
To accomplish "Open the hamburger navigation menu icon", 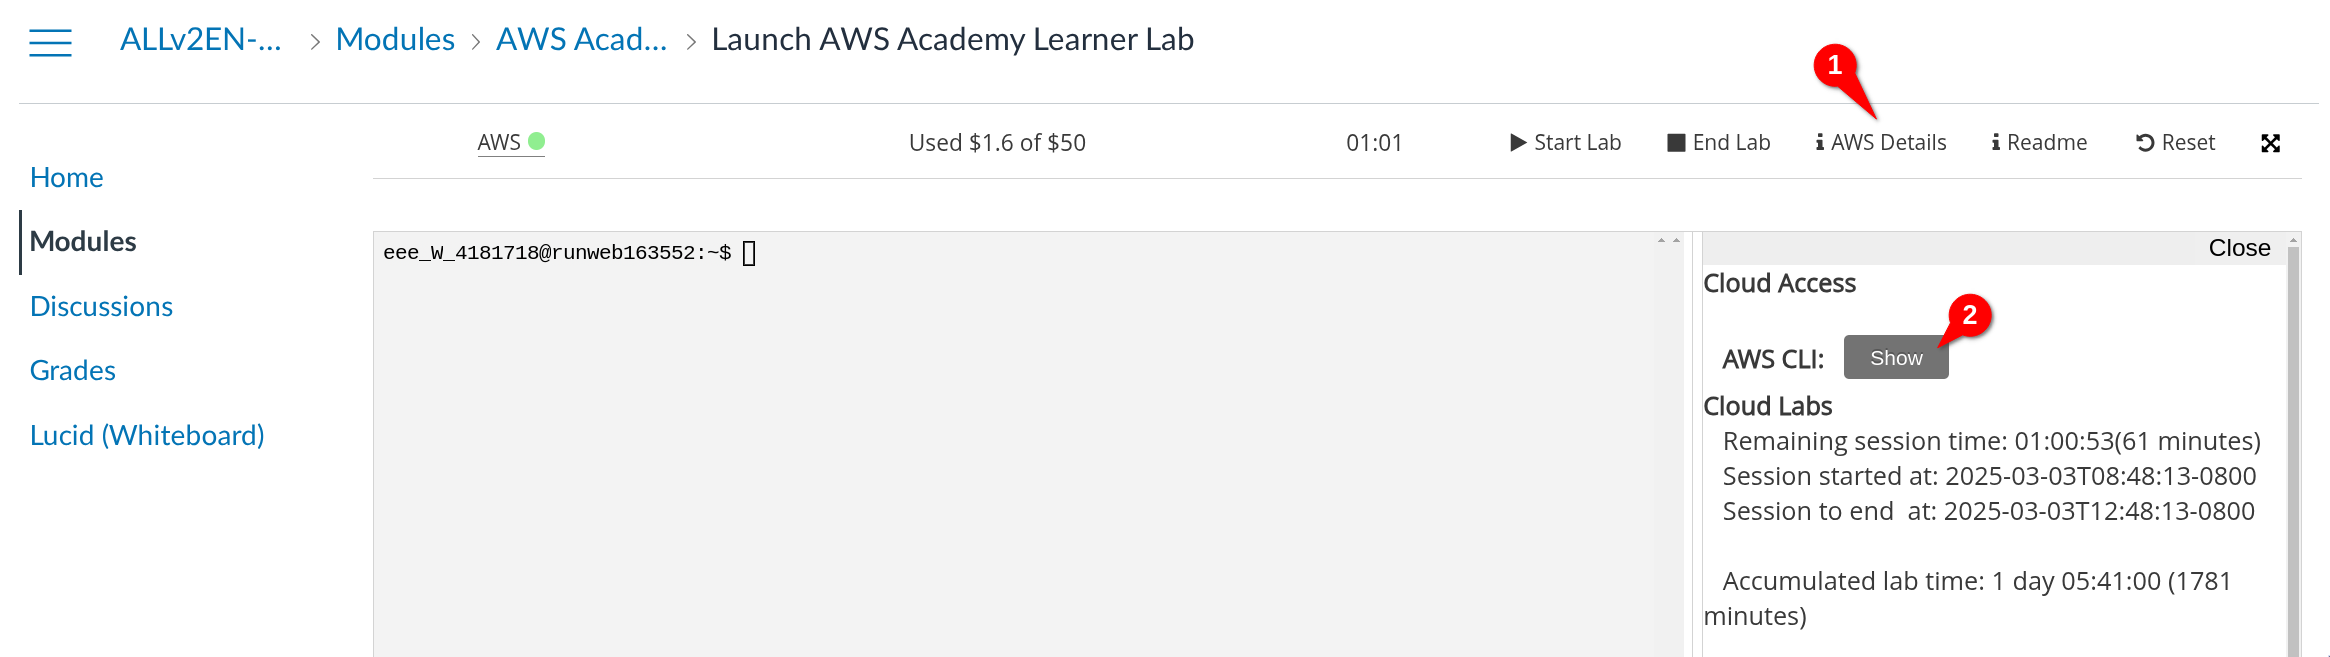I will 49,42.
